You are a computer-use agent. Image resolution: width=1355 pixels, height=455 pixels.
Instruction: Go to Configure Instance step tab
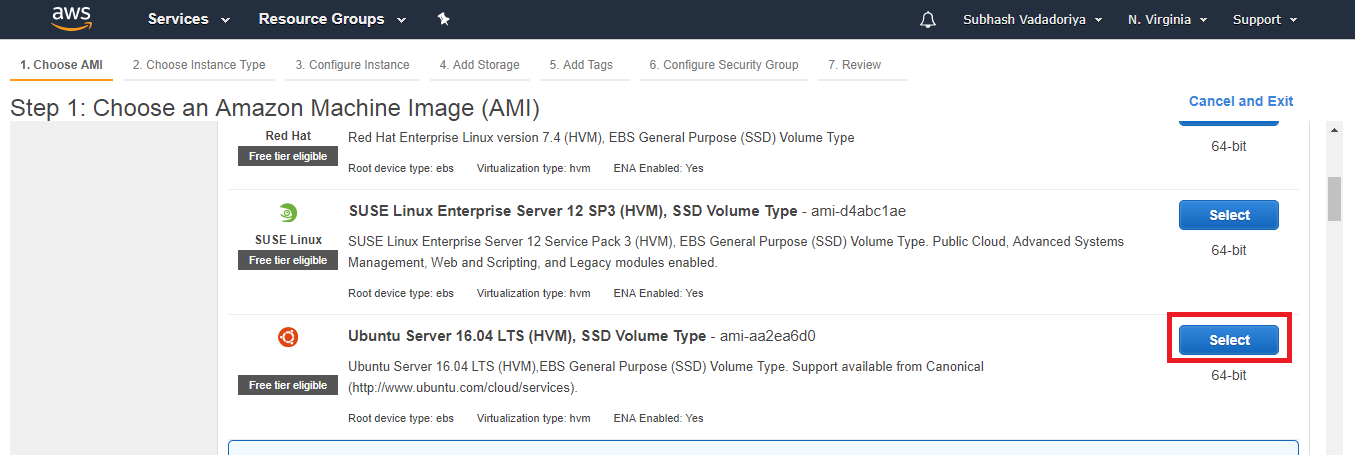coord(352,65)
